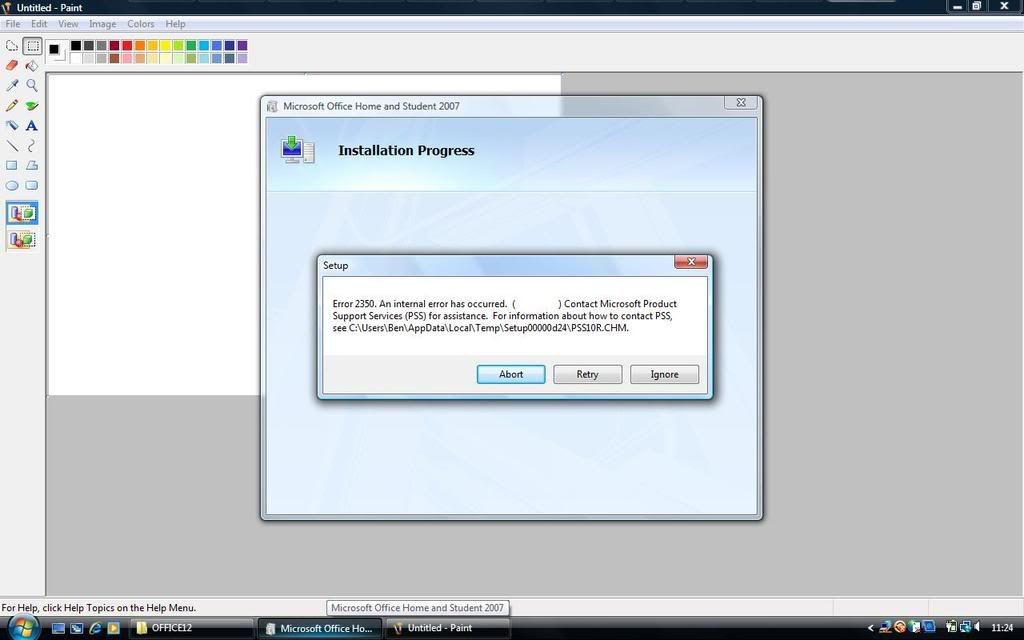Image resolution: width=1024 pixels, height=640 pixels.
Task: Choose the opaque selection option in Paint toolbox
Action: tap(22, 213)
